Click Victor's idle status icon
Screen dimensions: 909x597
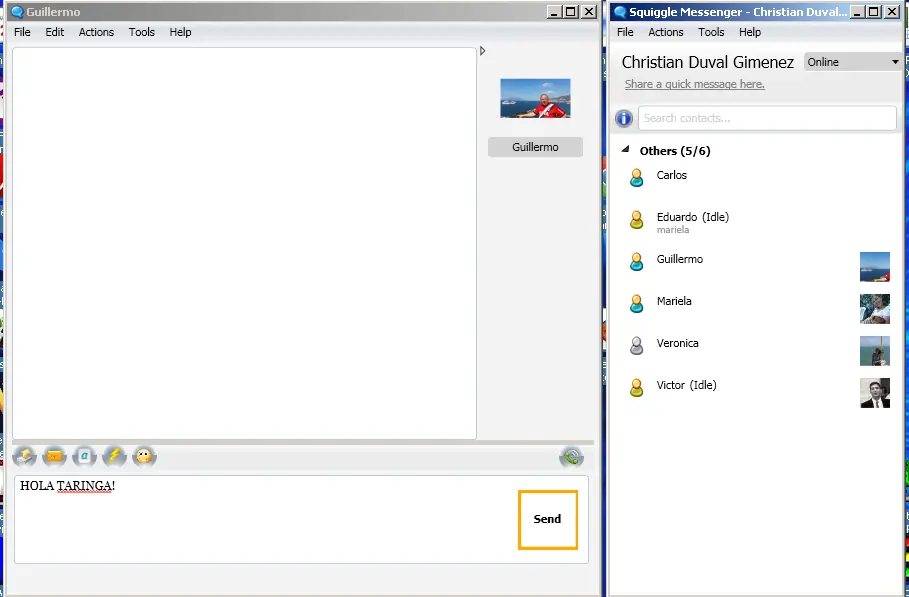[637, 388]
